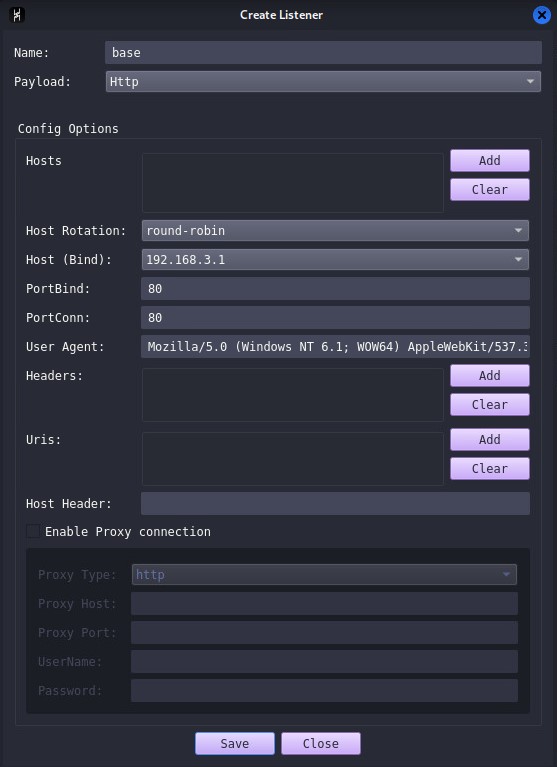Close the Create Listener dialog with X icon
The image size is (557, 767).
tap(541, 15)
